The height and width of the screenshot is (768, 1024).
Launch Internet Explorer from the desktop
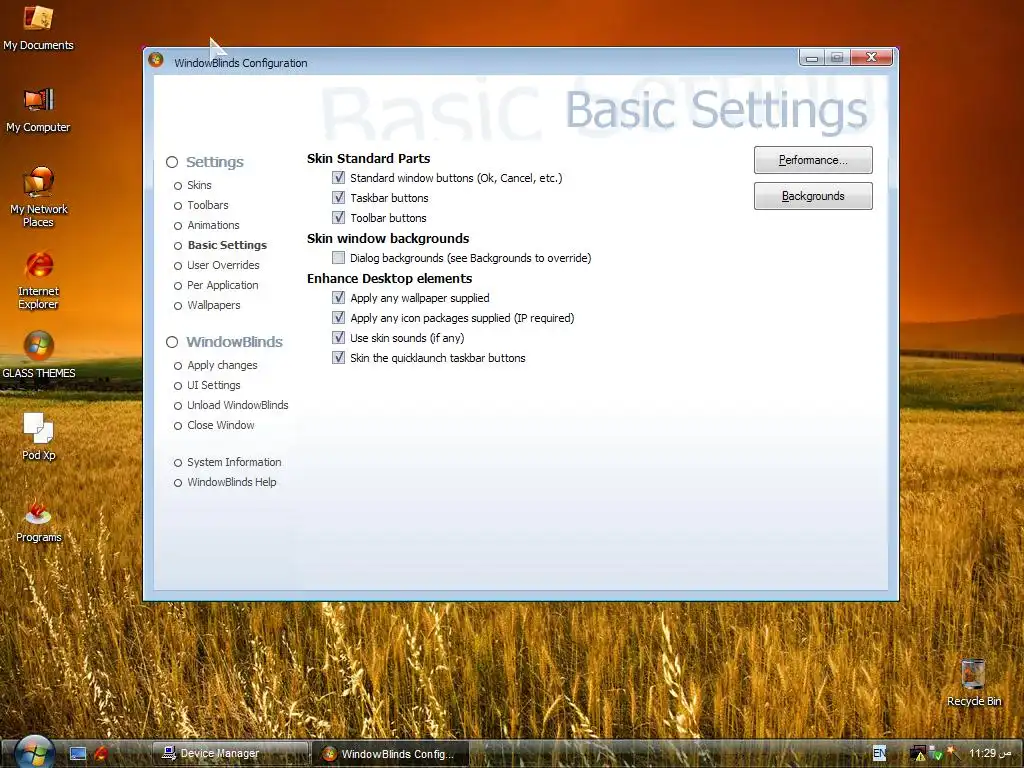coord(39,280)
